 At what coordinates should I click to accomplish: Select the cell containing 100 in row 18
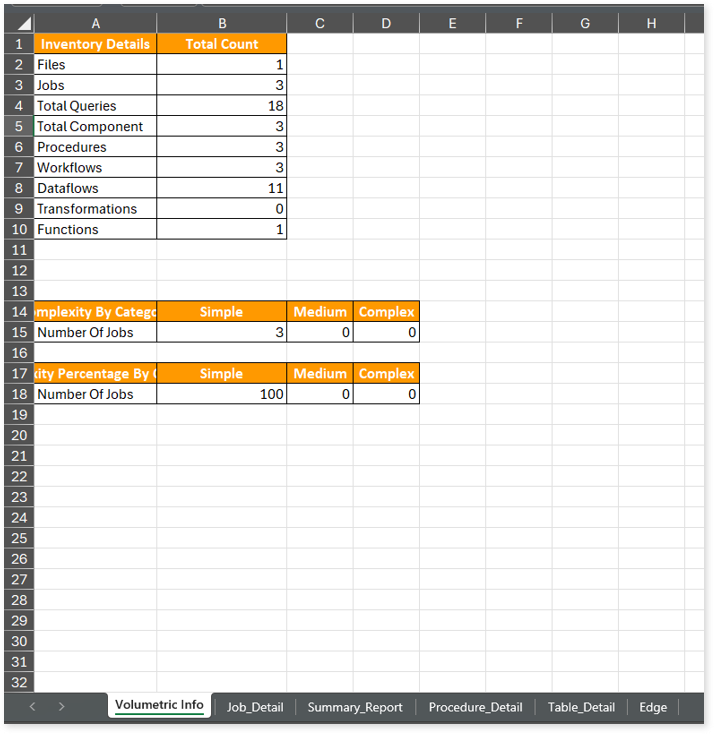tap(221, 394)
